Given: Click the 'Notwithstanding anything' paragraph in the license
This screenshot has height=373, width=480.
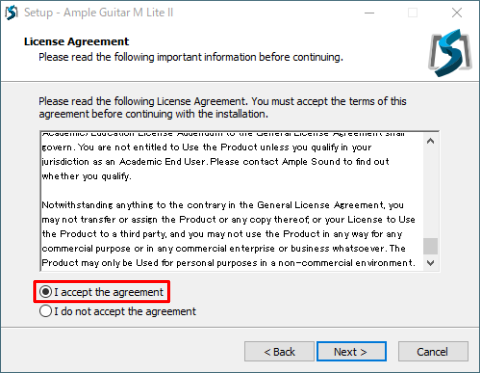Looking at the screenshot, I should pyautogui.click(x=228, y=234).
